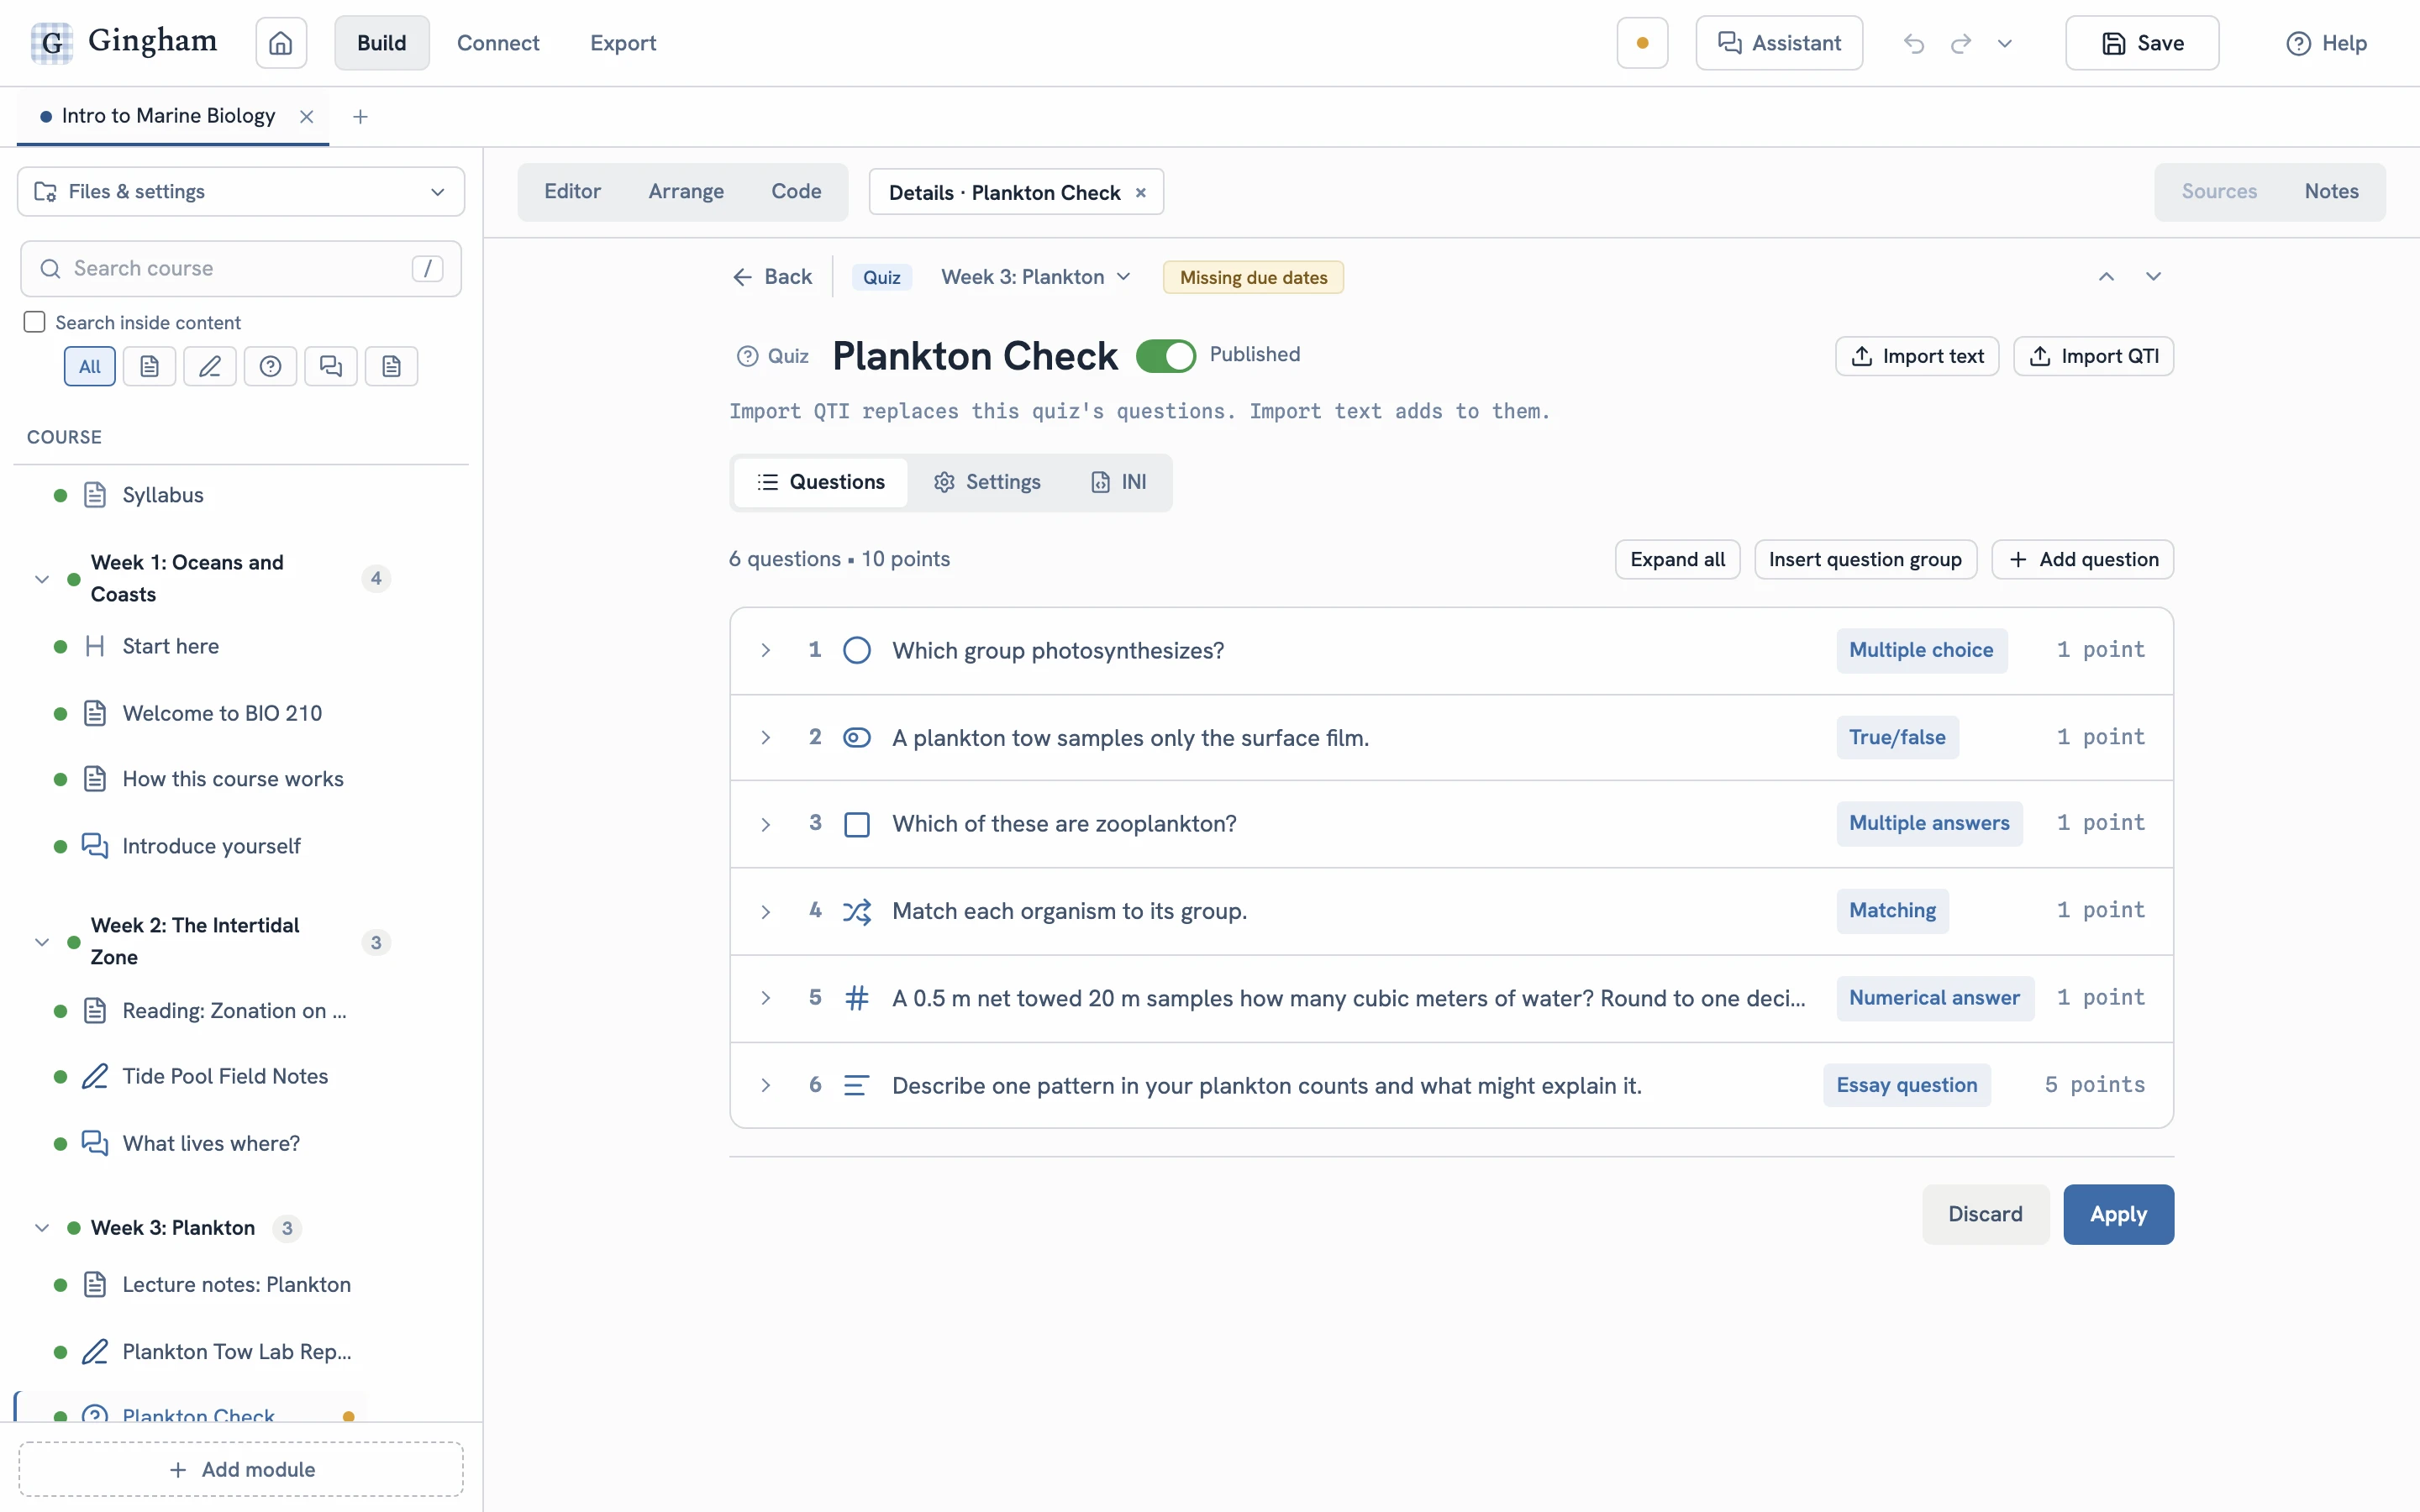The height and width of the screenshot is (1512, 2420).
Task: Undo the last change
Action: tap(1914, 43)
